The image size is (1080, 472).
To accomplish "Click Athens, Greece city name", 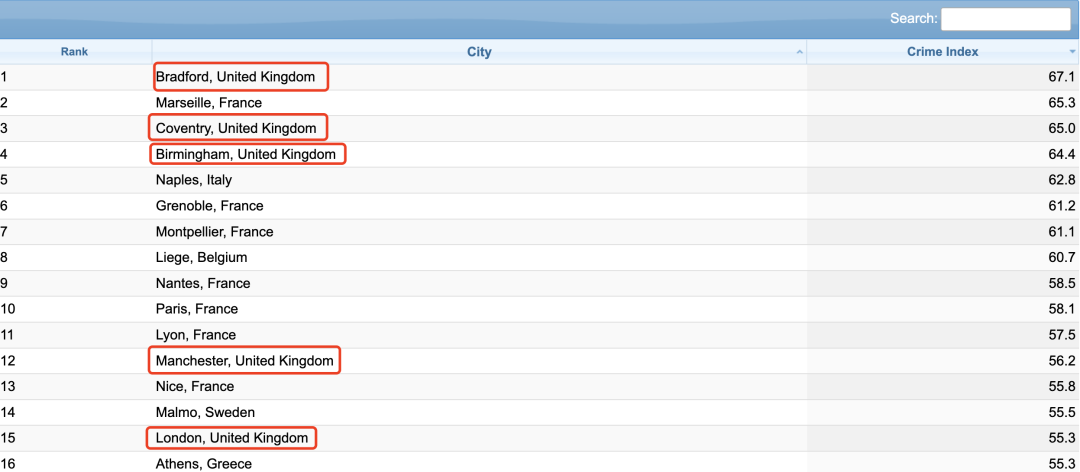I will pos(204,464).
